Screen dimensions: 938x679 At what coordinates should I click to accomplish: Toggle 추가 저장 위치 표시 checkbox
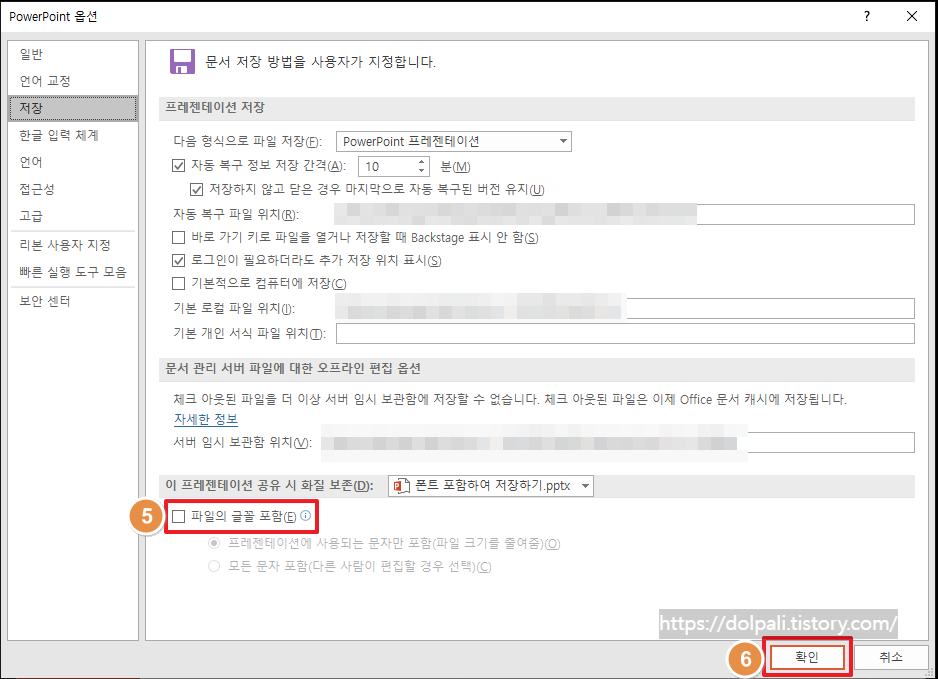click(178, 260)
